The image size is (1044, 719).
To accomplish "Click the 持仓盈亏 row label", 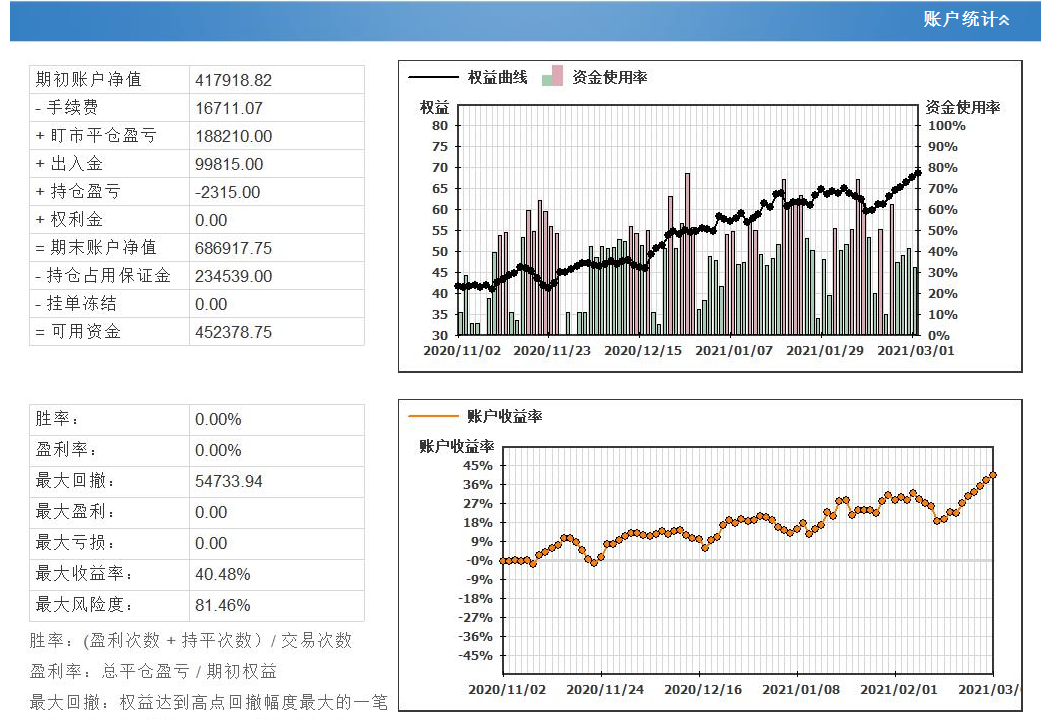I will (x=78, y=192).
